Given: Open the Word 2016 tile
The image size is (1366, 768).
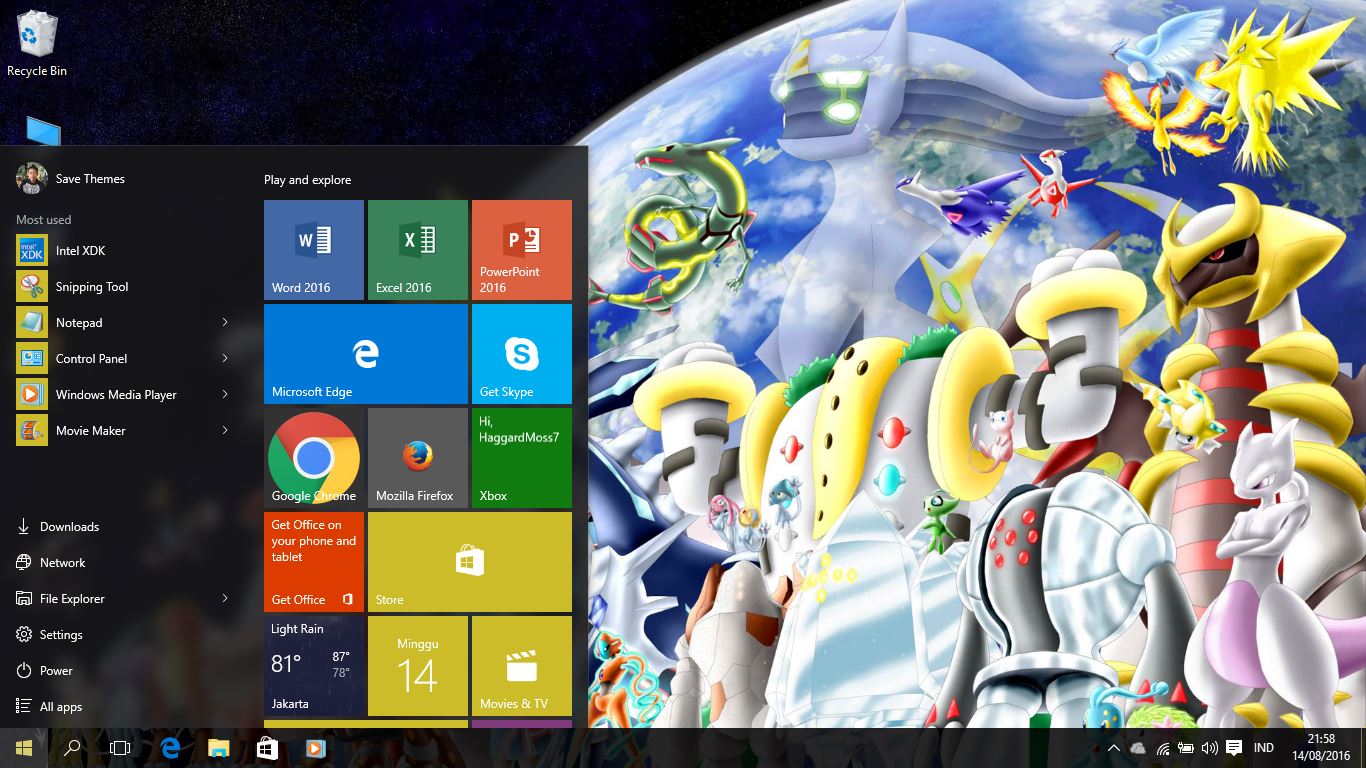Looking at the screenshot, I should pyautogui.click(x=314, y=250).
